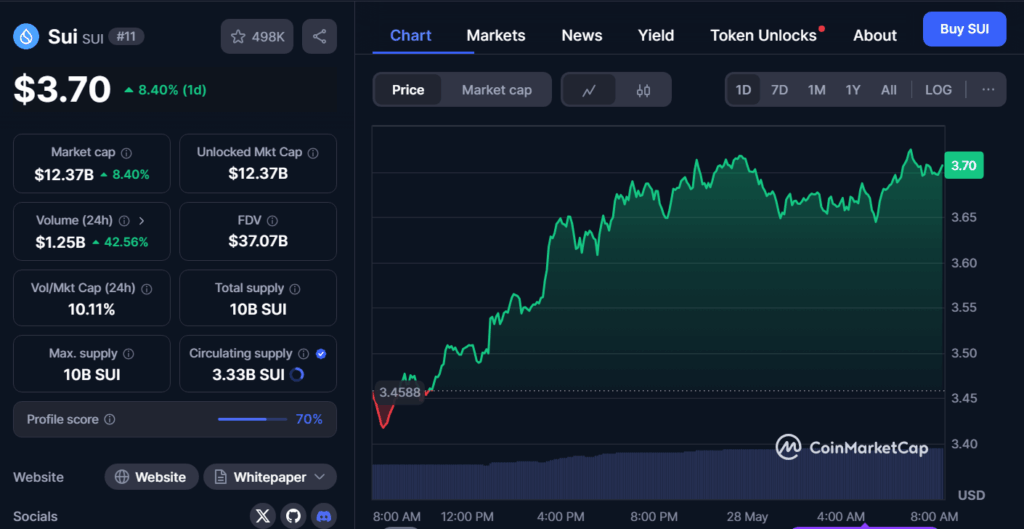Show Max. supply info icon
Image resolution: width=1024 pixels, height=529 pixels.
tap(129, 354)
